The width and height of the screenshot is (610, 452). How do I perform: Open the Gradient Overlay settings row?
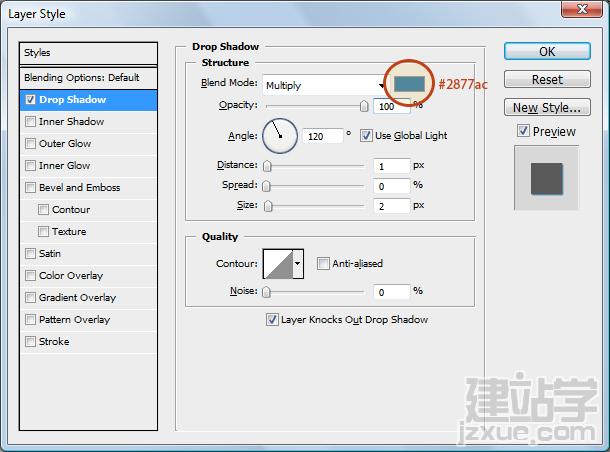(x=88, y=298)
